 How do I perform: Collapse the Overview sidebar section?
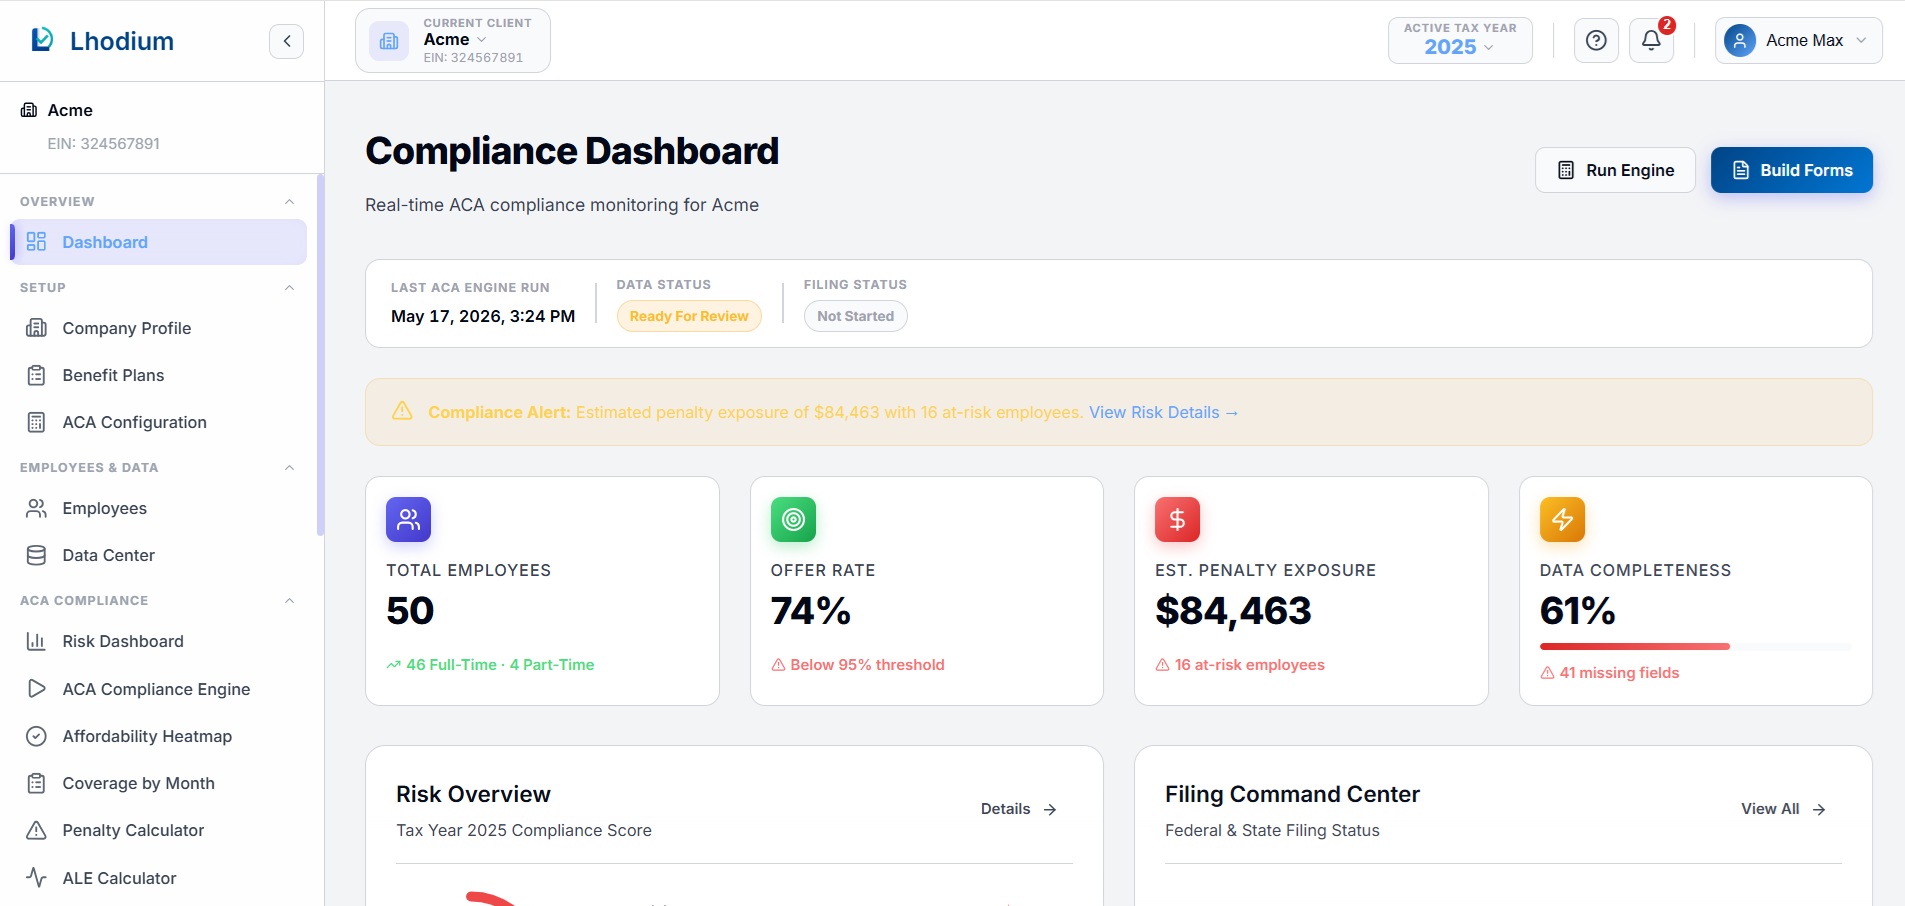[x=289, y=202]
